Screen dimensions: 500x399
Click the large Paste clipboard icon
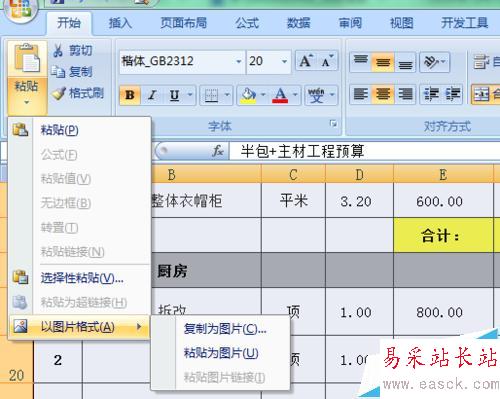pyautogui.click(x=27, y=58)
